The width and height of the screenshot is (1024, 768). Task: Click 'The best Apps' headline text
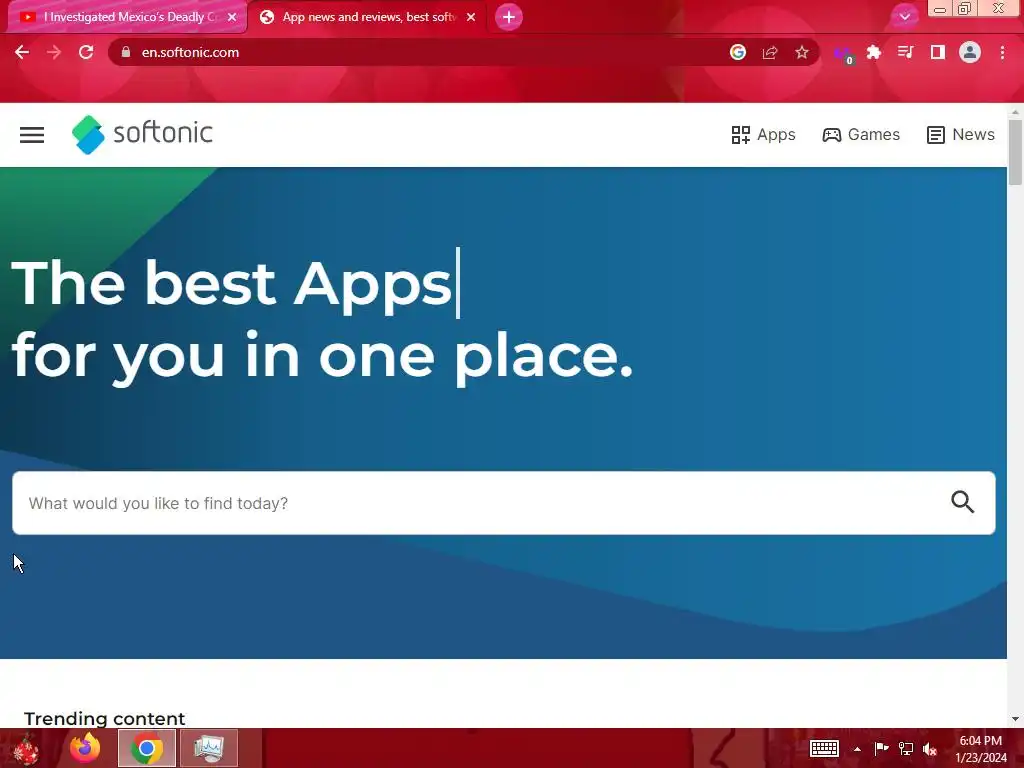[231, 283]
